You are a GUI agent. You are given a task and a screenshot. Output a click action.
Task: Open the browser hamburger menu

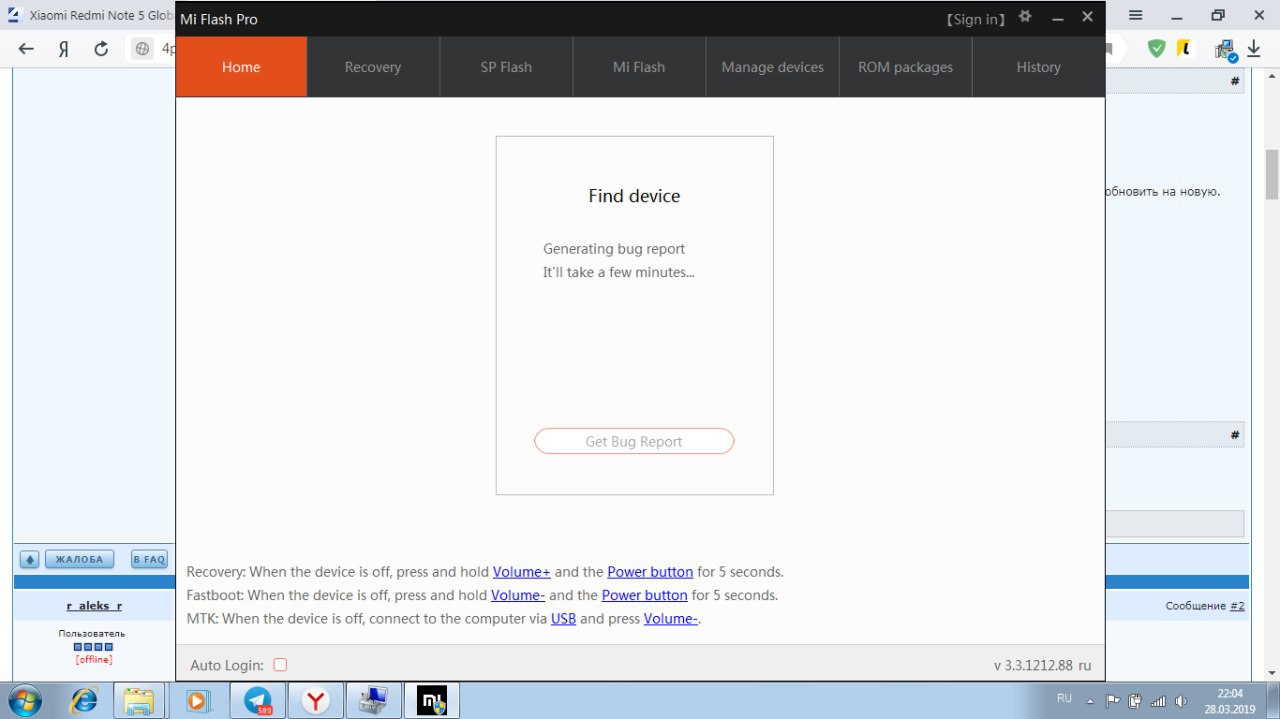coord(1135,15)
